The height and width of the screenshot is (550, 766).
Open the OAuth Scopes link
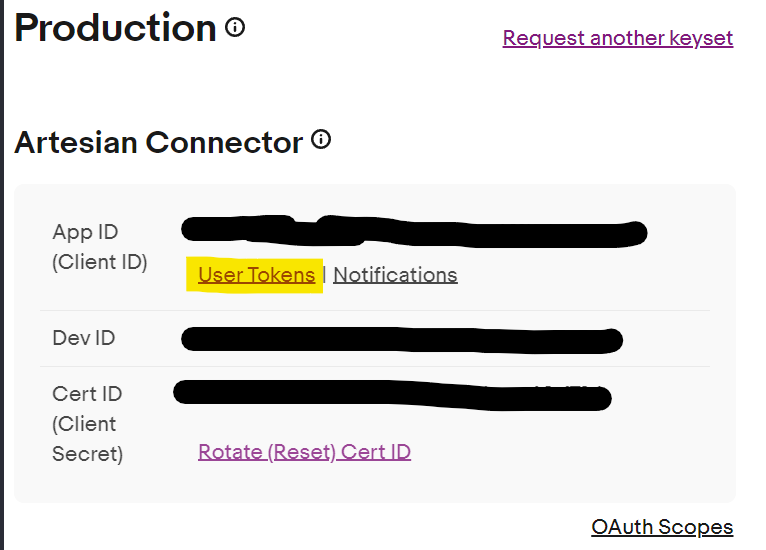point(662,527)
